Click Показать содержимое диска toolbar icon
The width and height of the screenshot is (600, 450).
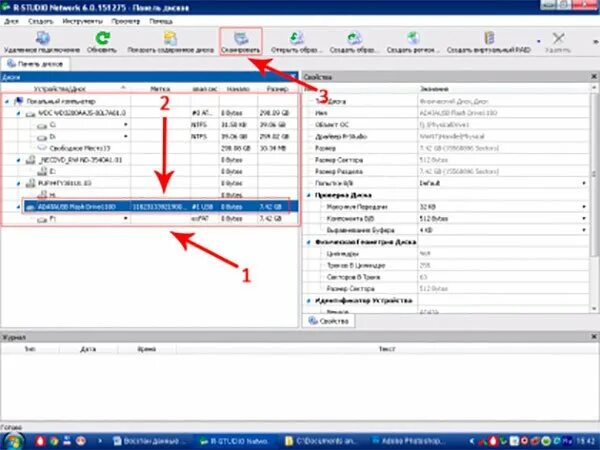(x=170, y=38)
